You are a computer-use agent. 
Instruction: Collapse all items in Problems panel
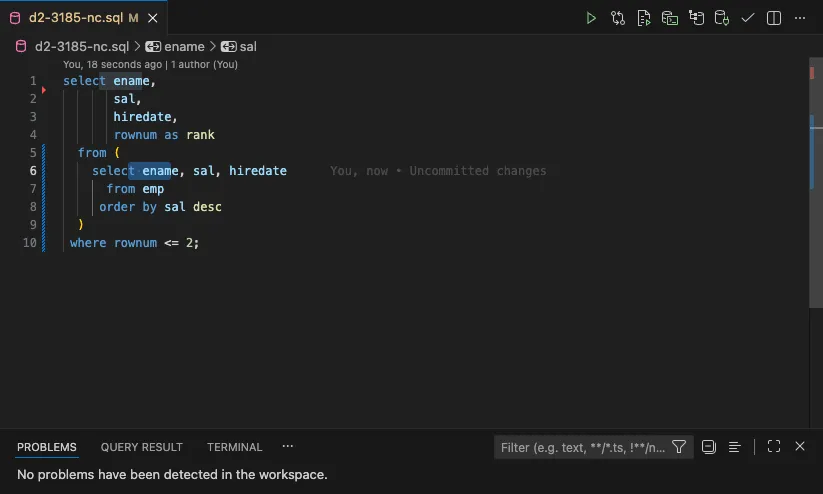pyautogui.click(x=709, y=447)
